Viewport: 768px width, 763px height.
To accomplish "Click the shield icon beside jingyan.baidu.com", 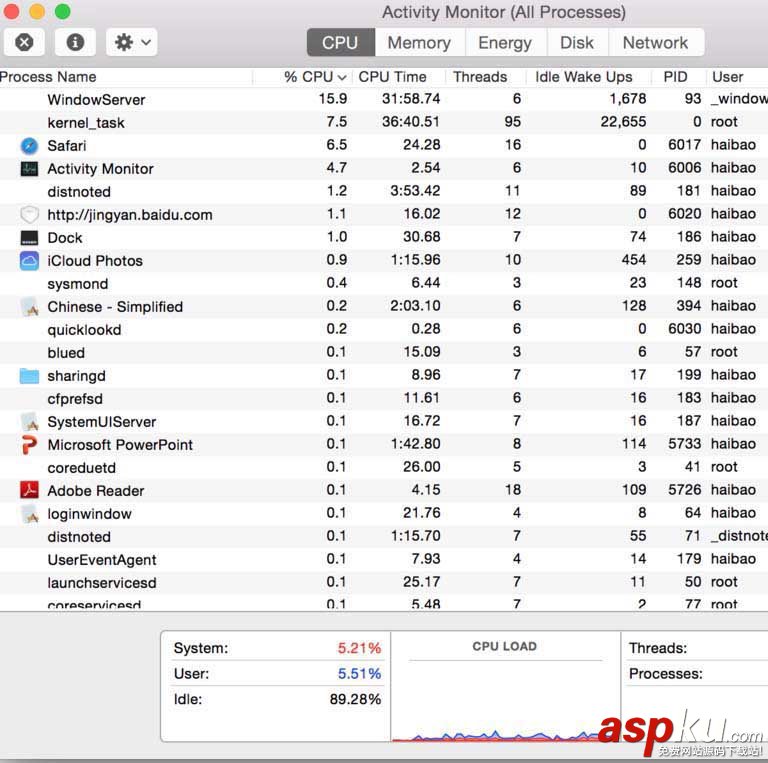I will pos(29,215).
